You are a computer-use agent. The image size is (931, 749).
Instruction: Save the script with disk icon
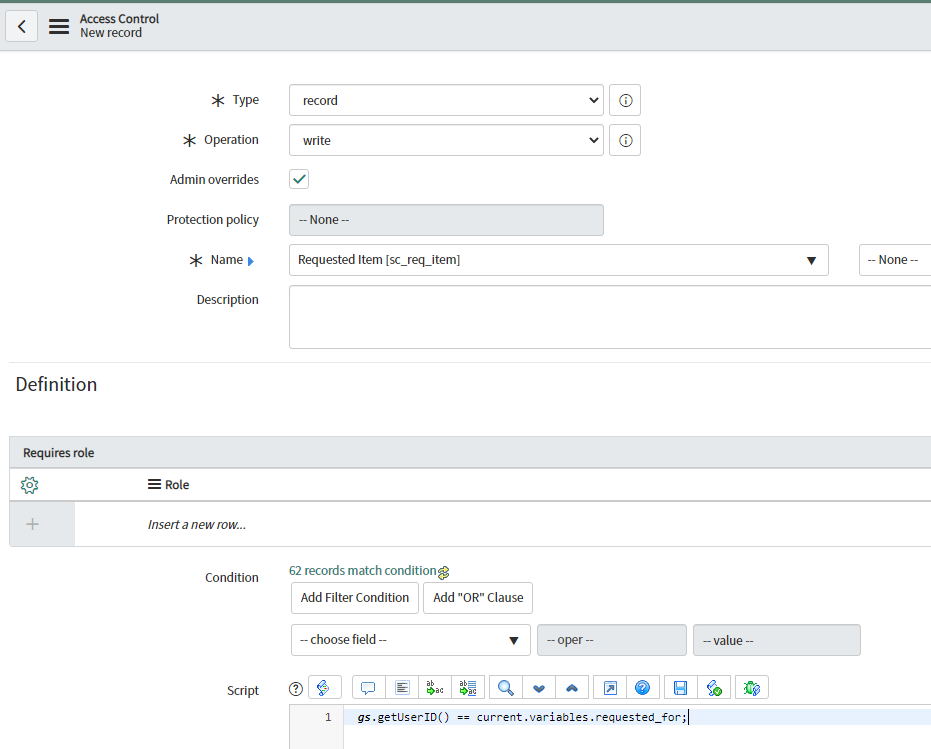point(680,688)
